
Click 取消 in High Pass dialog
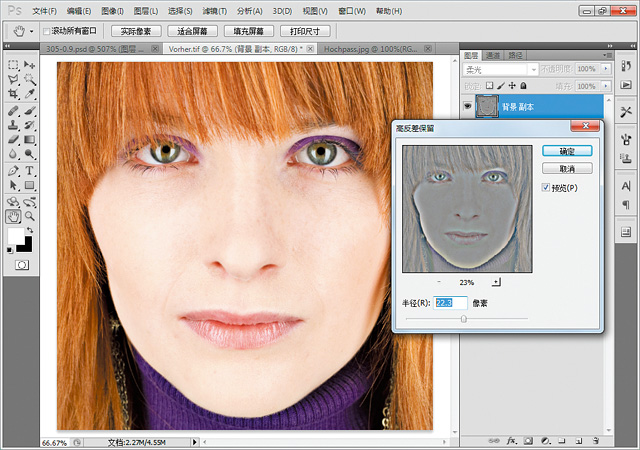[567, 168]
